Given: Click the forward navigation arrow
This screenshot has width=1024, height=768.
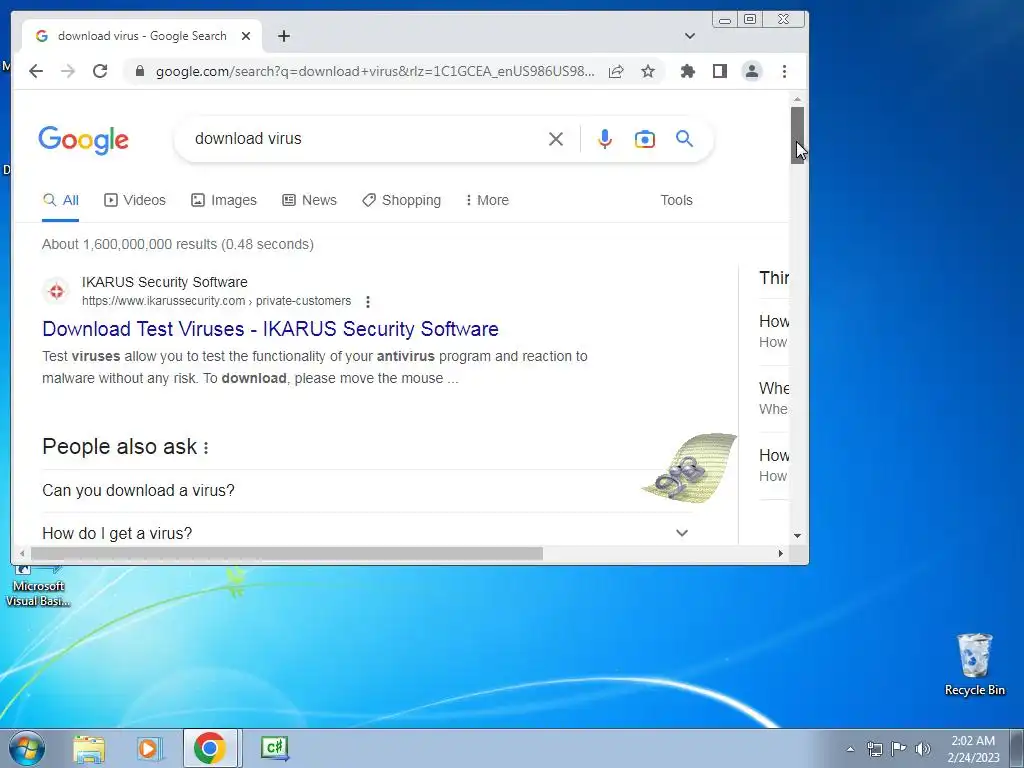Looking at the screenshot, I should [x=68, y=71].
